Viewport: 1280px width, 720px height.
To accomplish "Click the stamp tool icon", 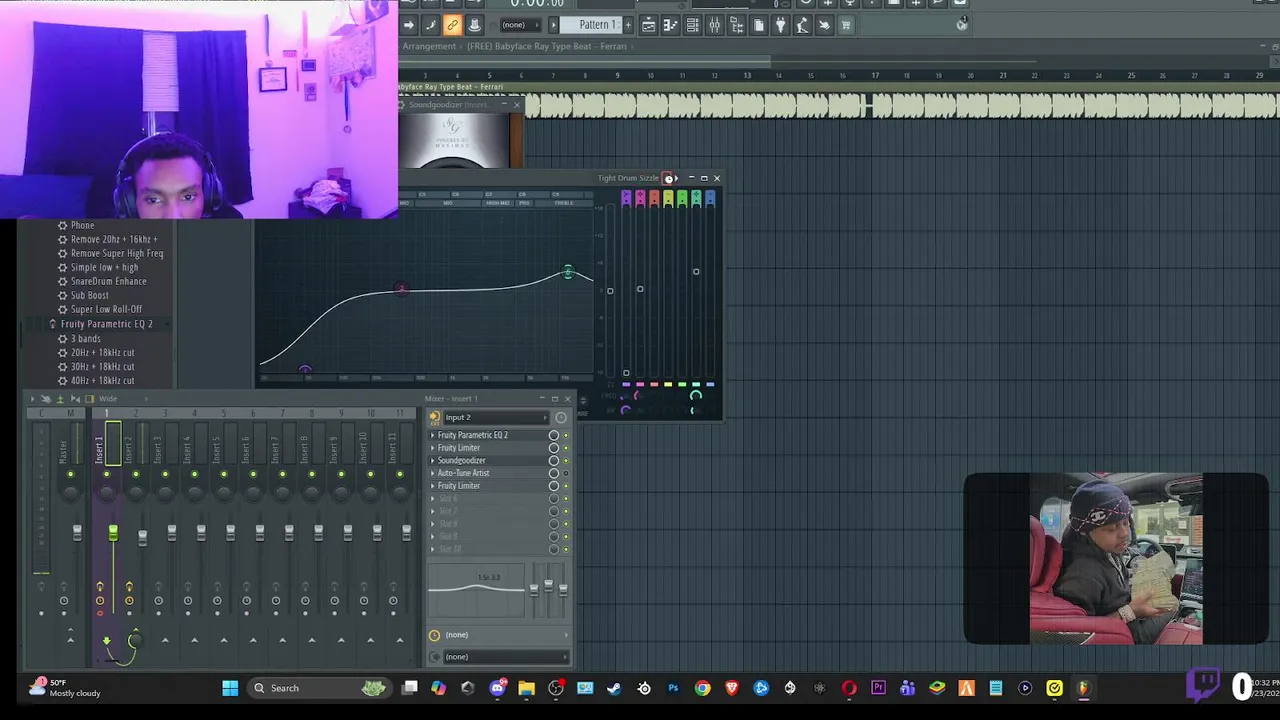I will tap(474, 25).
